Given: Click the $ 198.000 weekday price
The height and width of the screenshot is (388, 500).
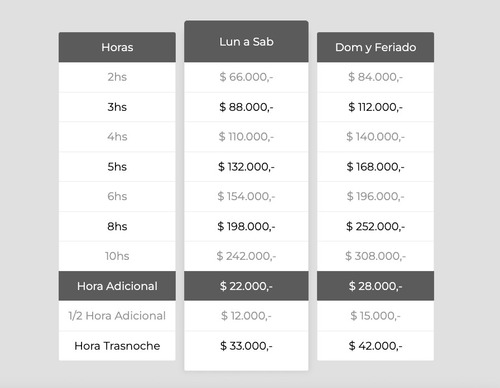Looking at the screenshot, I should [x=246, y=226].
